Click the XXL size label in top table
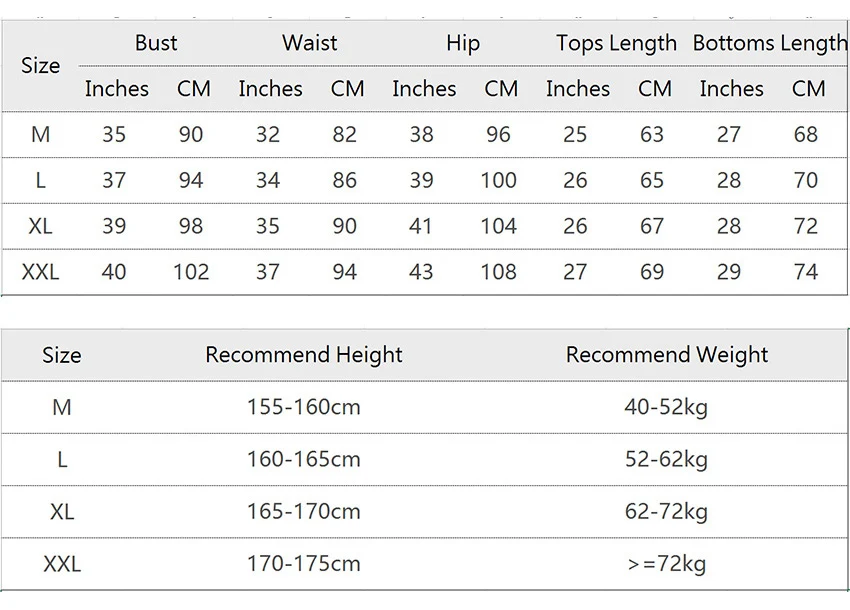Image resolution: width=850 pixels, height=610 pixels. [40, 272]
